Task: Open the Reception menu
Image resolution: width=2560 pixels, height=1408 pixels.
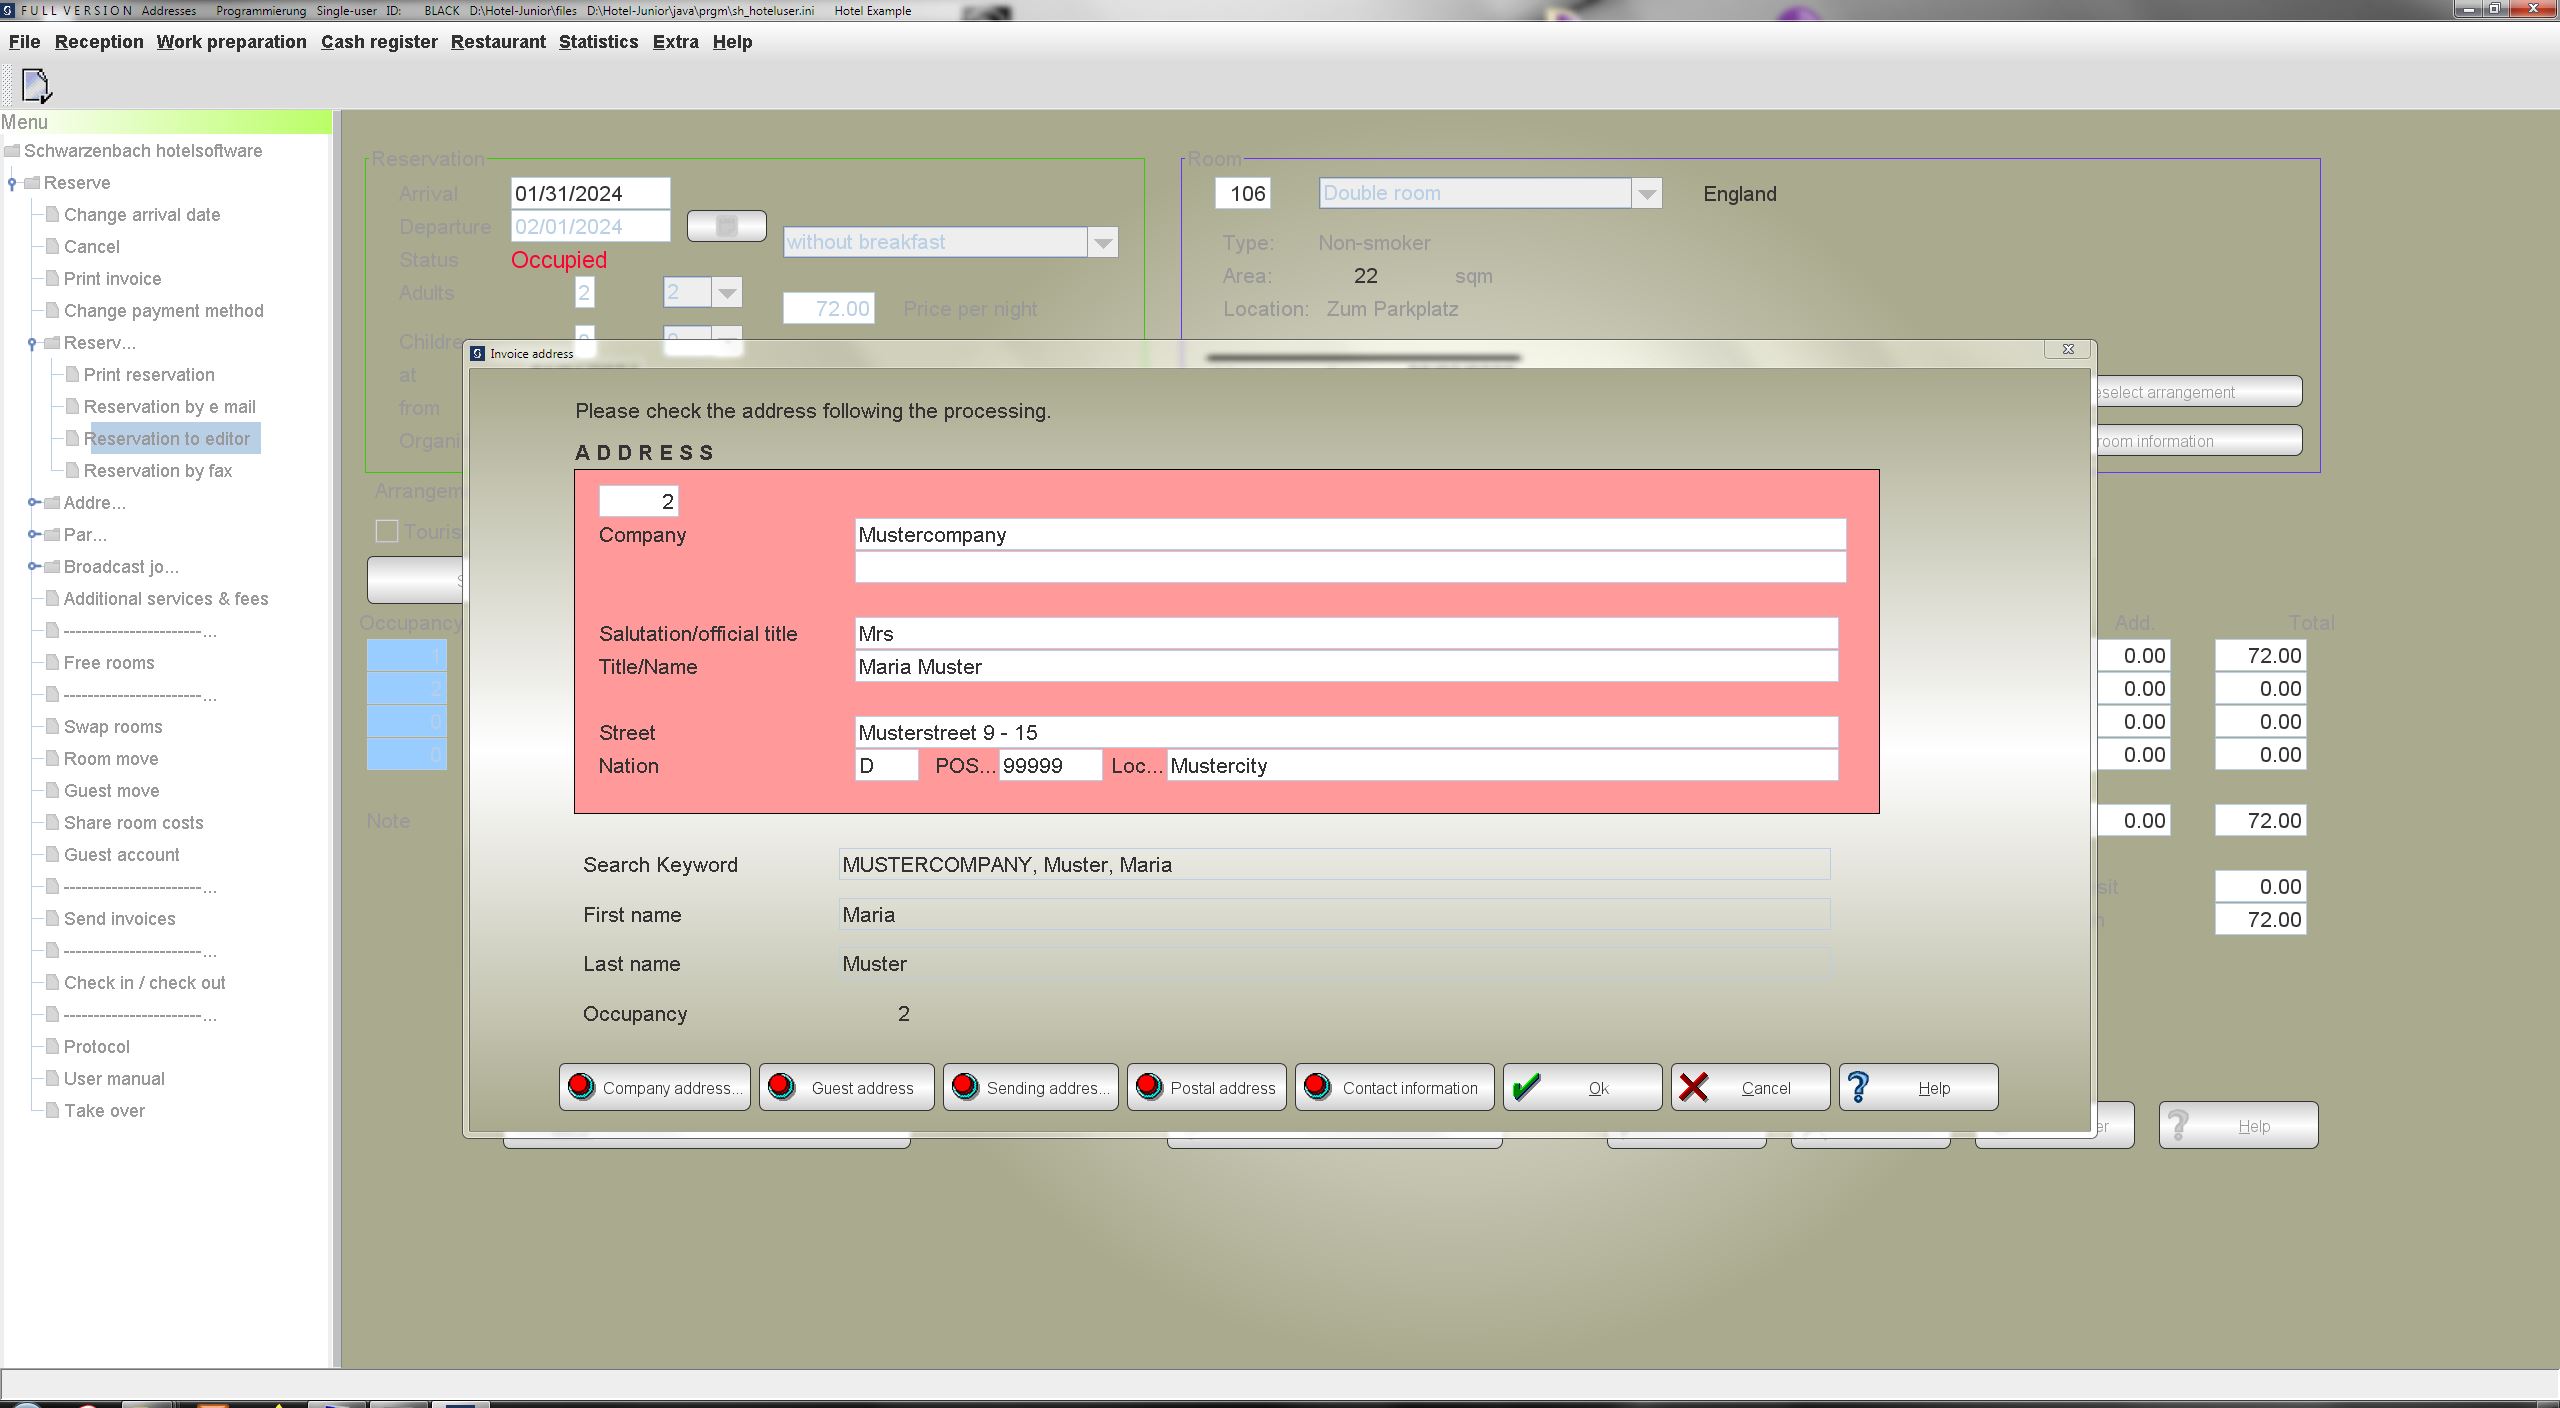Action: click(x=99, y=42)
